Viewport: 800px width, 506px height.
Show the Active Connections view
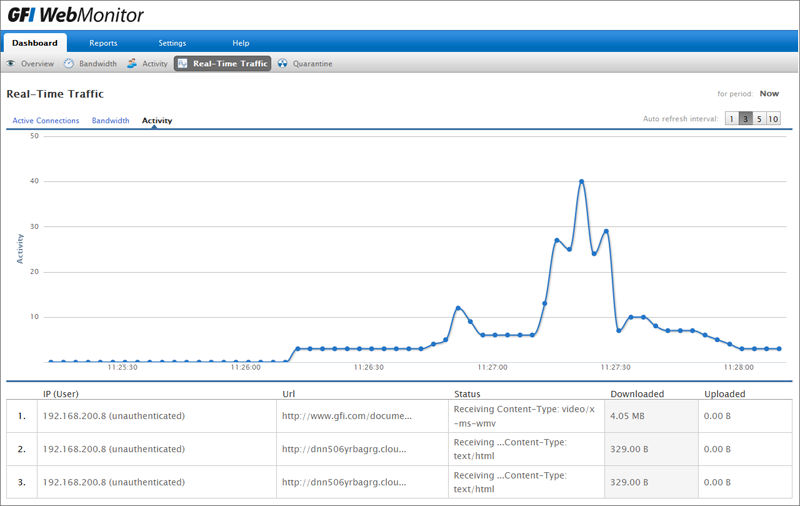pos(46,120)
